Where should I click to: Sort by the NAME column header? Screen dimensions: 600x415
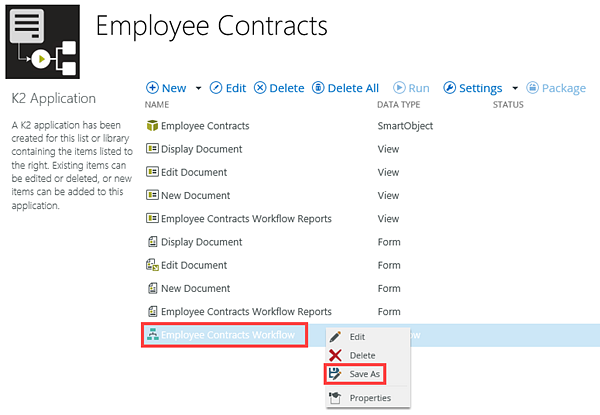click(157, 104)
